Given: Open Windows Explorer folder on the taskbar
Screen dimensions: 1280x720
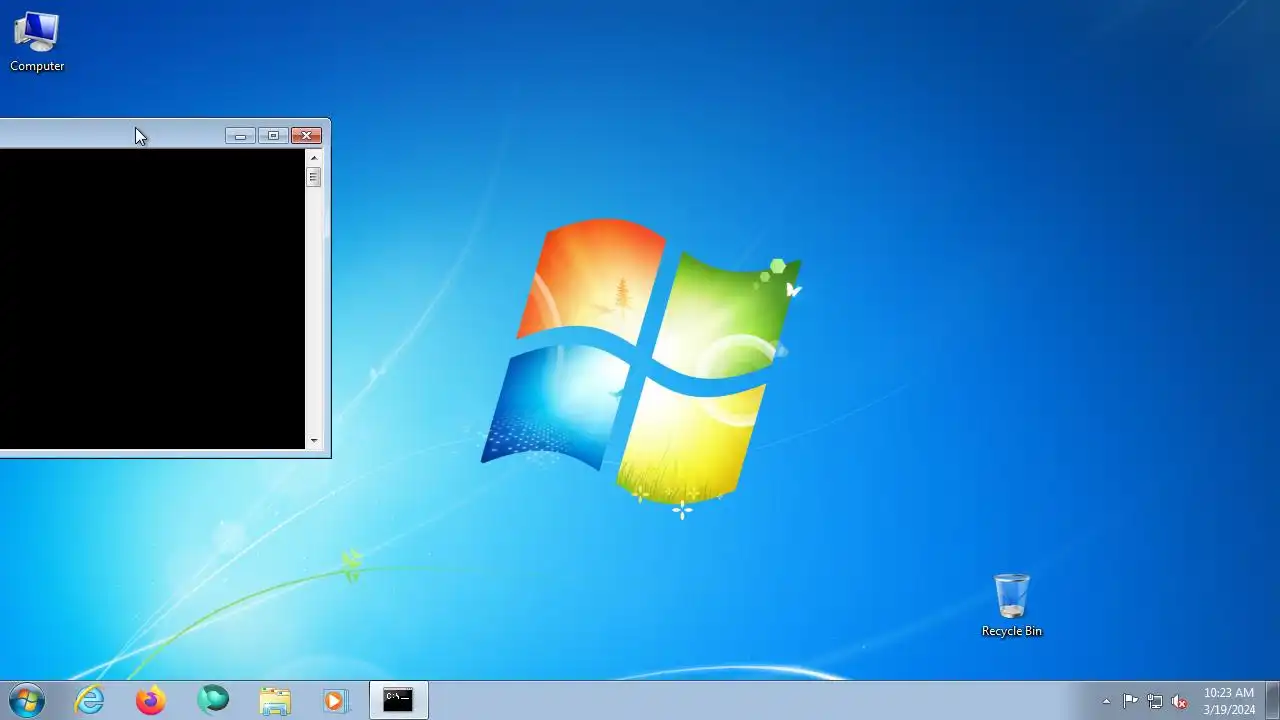Looking at the screenshot, I should tap(275, 701).
